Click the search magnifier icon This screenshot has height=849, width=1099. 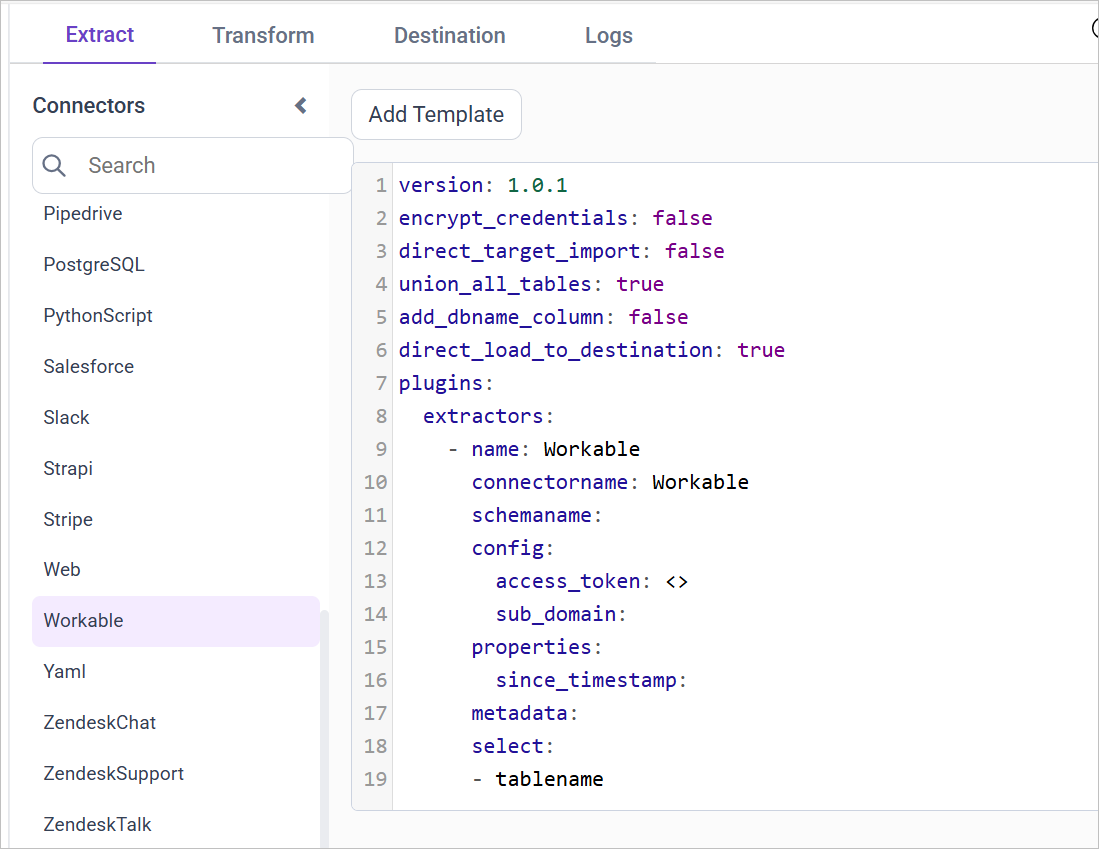[x=54, y=165]
